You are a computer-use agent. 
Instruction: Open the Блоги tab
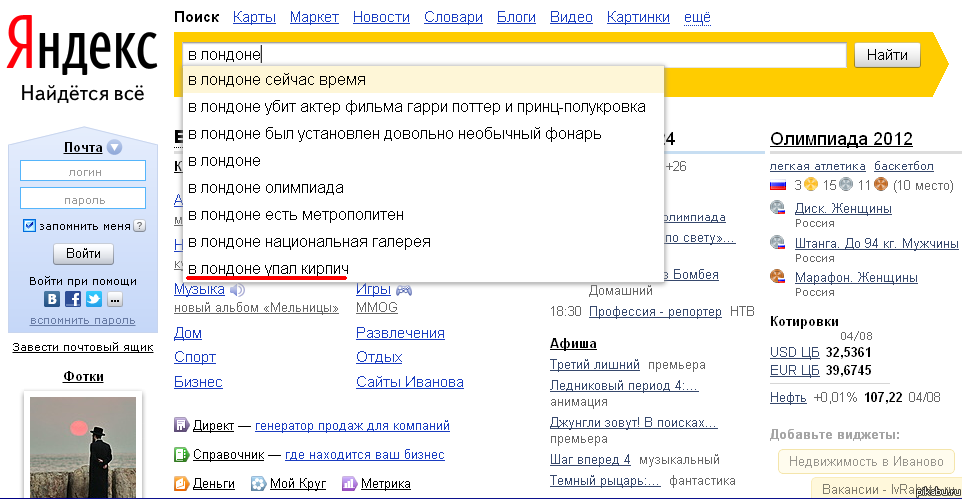click(x=516, y=17)
